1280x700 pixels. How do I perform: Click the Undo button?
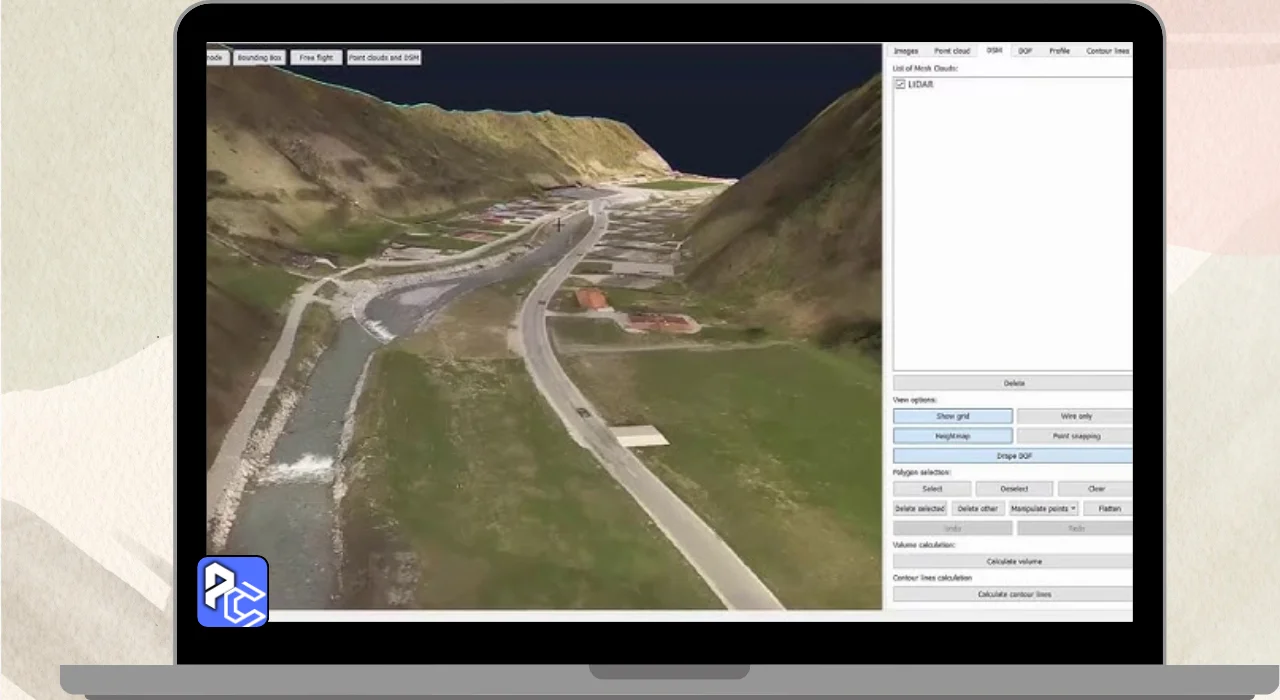pos(953,528)
